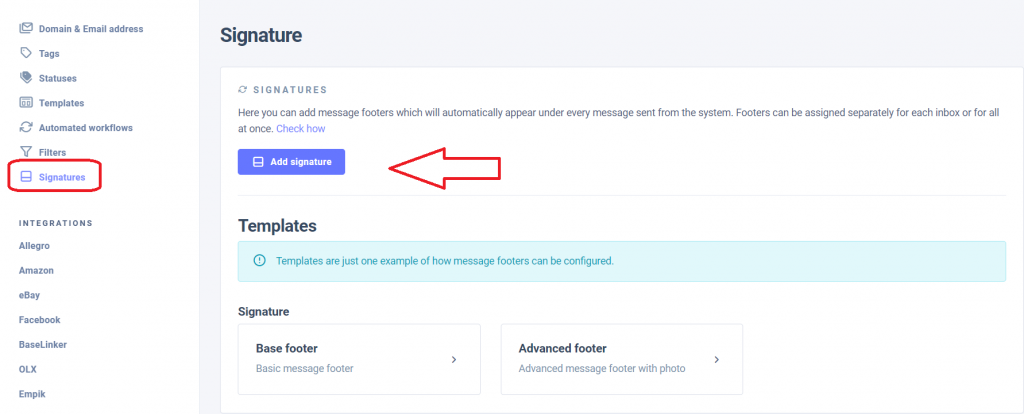Screen dimensions: 1024x414
Task: Select the OLX integration
Action: point(28,369)
